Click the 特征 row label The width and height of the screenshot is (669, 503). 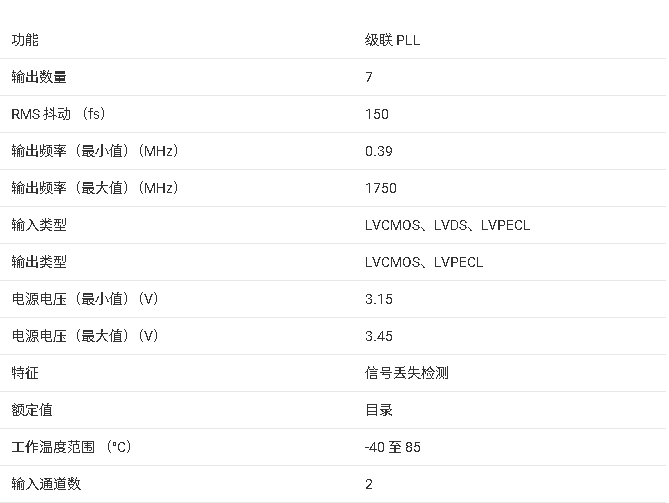click(25, 373)
